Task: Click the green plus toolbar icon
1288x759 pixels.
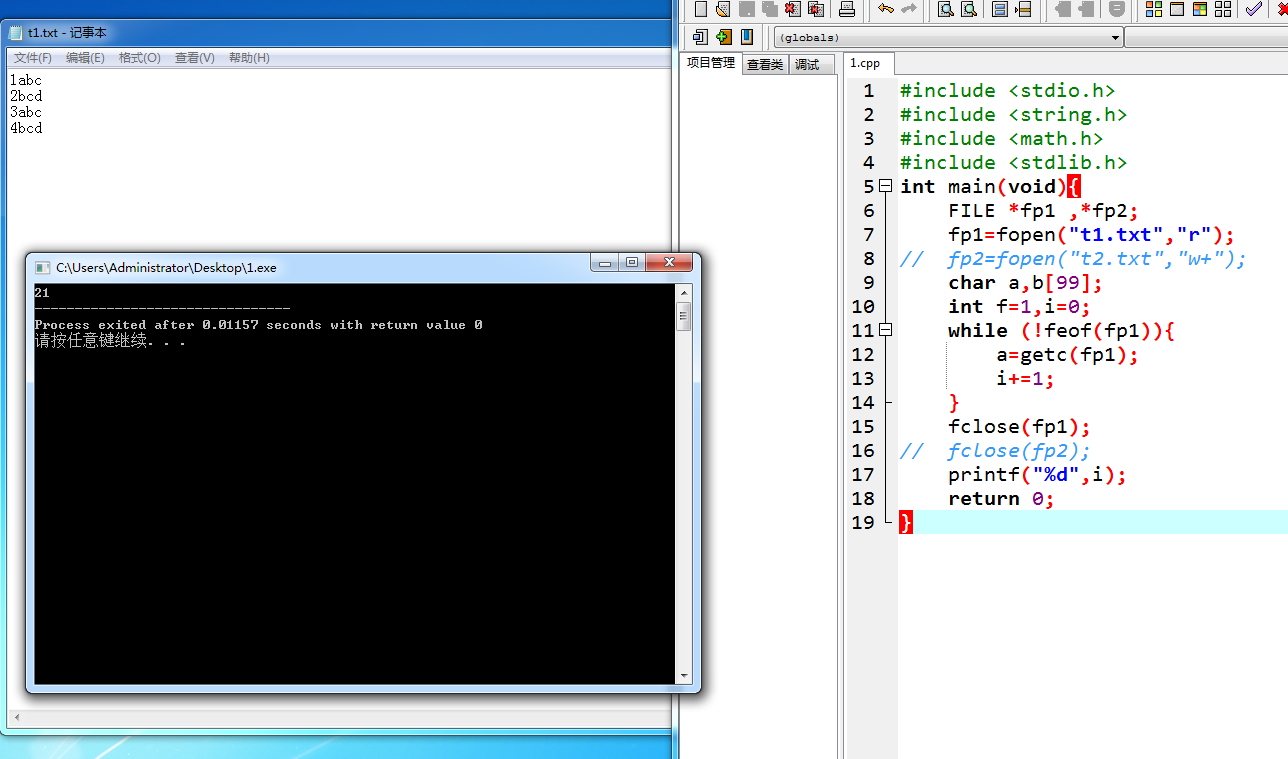Action: 724,37
